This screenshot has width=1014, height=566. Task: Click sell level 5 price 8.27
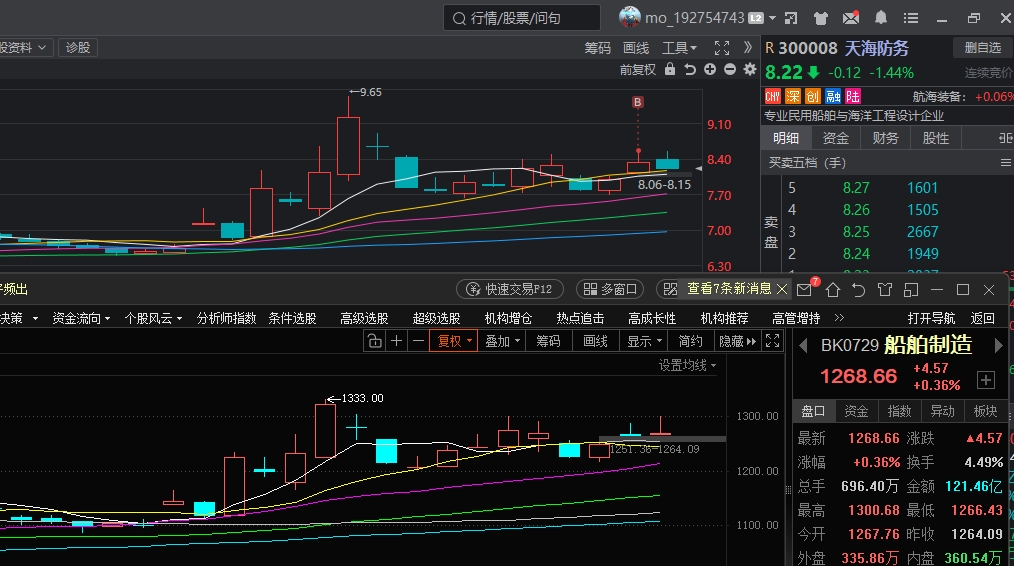(856, 188)
